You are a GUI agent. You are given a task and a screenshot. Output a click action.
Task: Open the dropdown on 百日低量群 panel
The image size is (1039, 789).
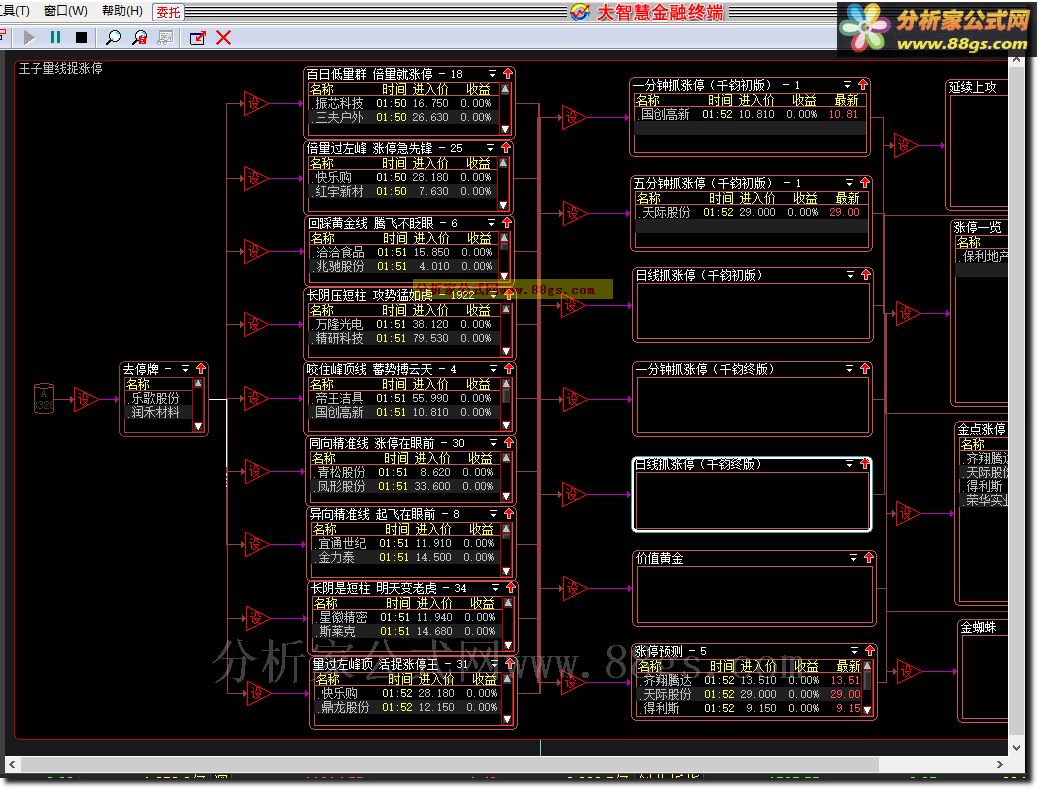point(492,74)
